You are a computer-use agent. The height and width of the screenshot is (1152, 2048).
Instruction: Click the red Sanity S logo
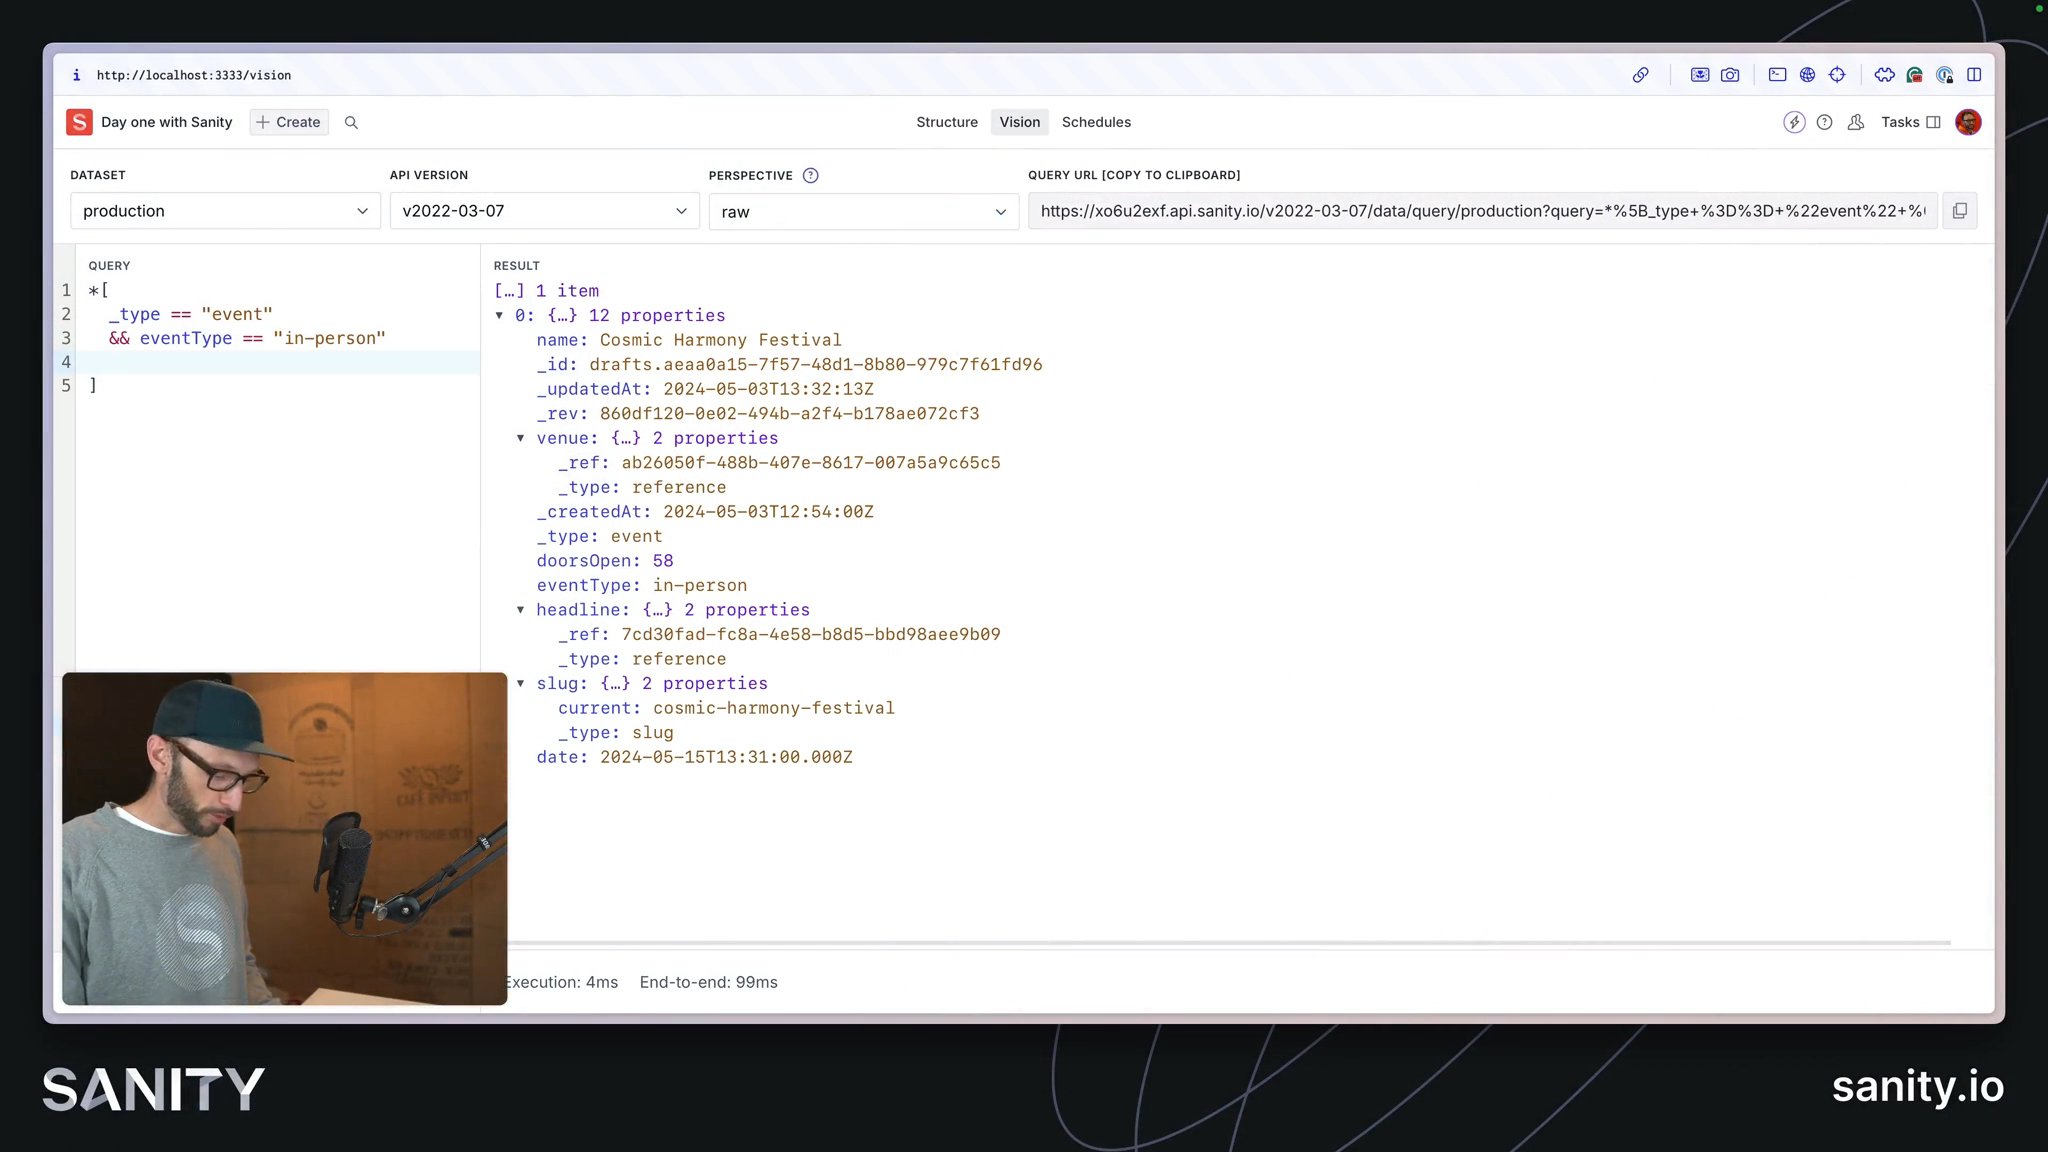[x=79, y=122]
